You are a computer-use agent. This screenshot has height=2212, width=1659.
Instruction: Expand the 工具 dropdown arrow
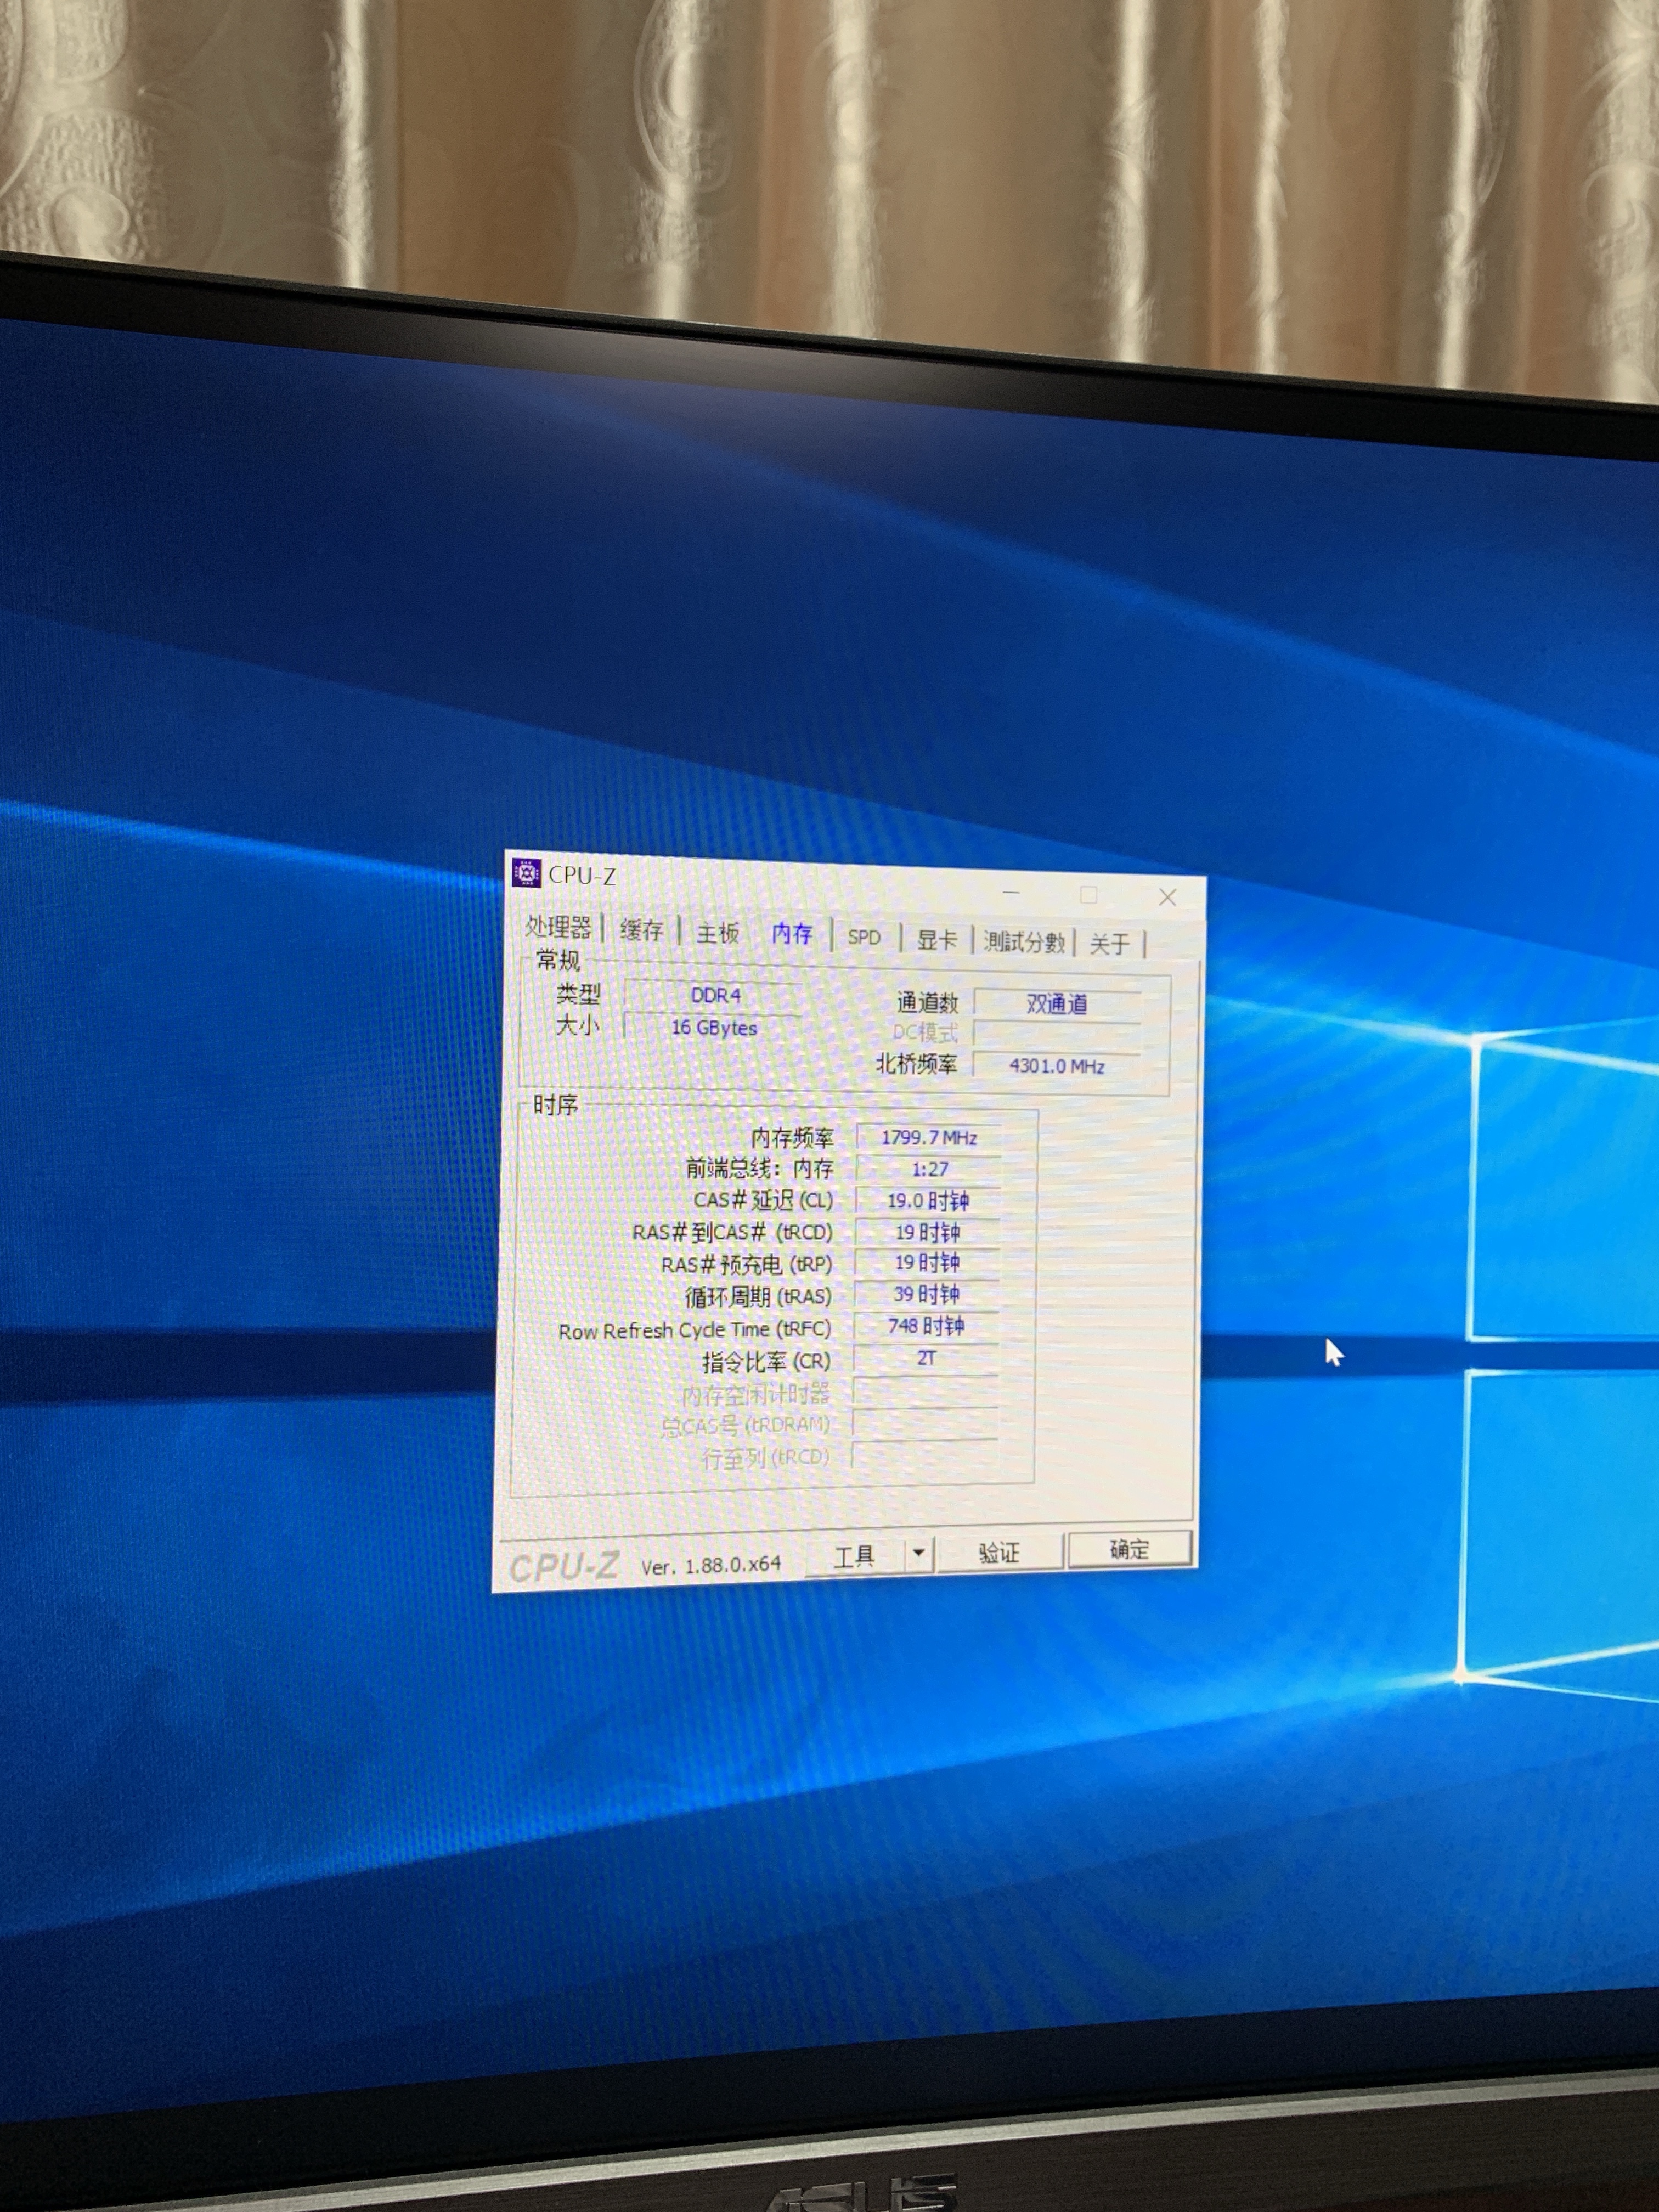point(918,1553)
